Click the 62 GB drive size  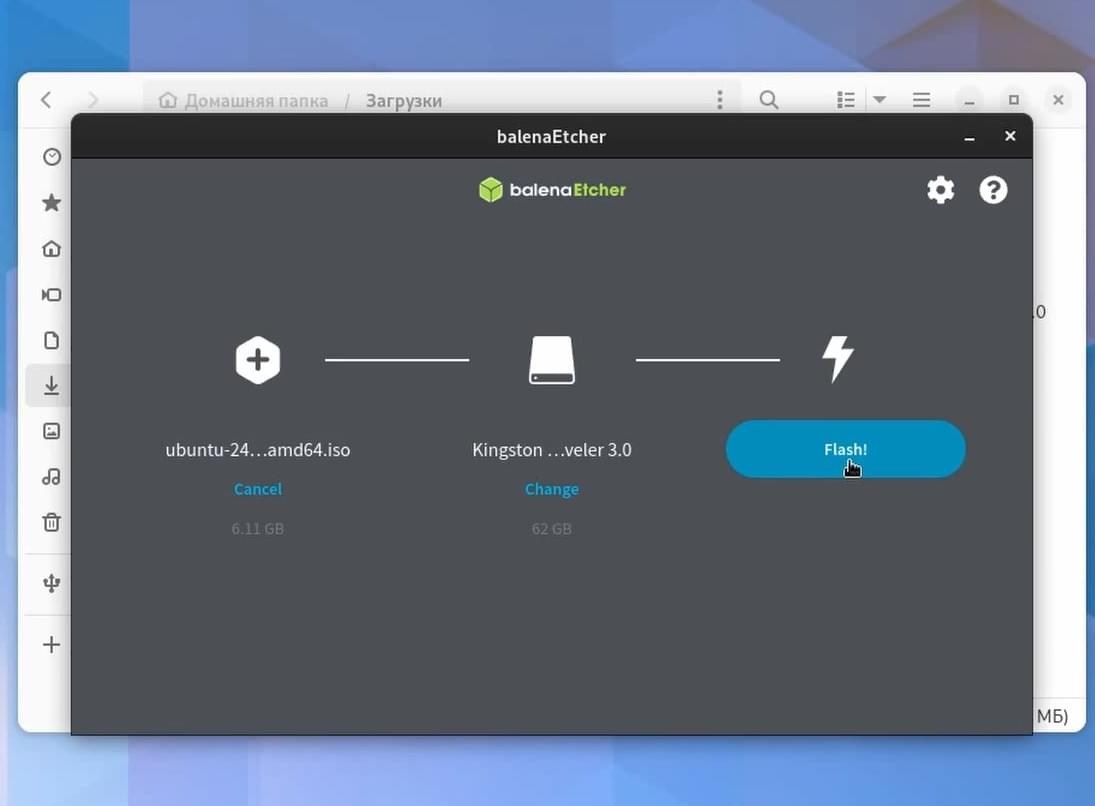pos(552,529)
